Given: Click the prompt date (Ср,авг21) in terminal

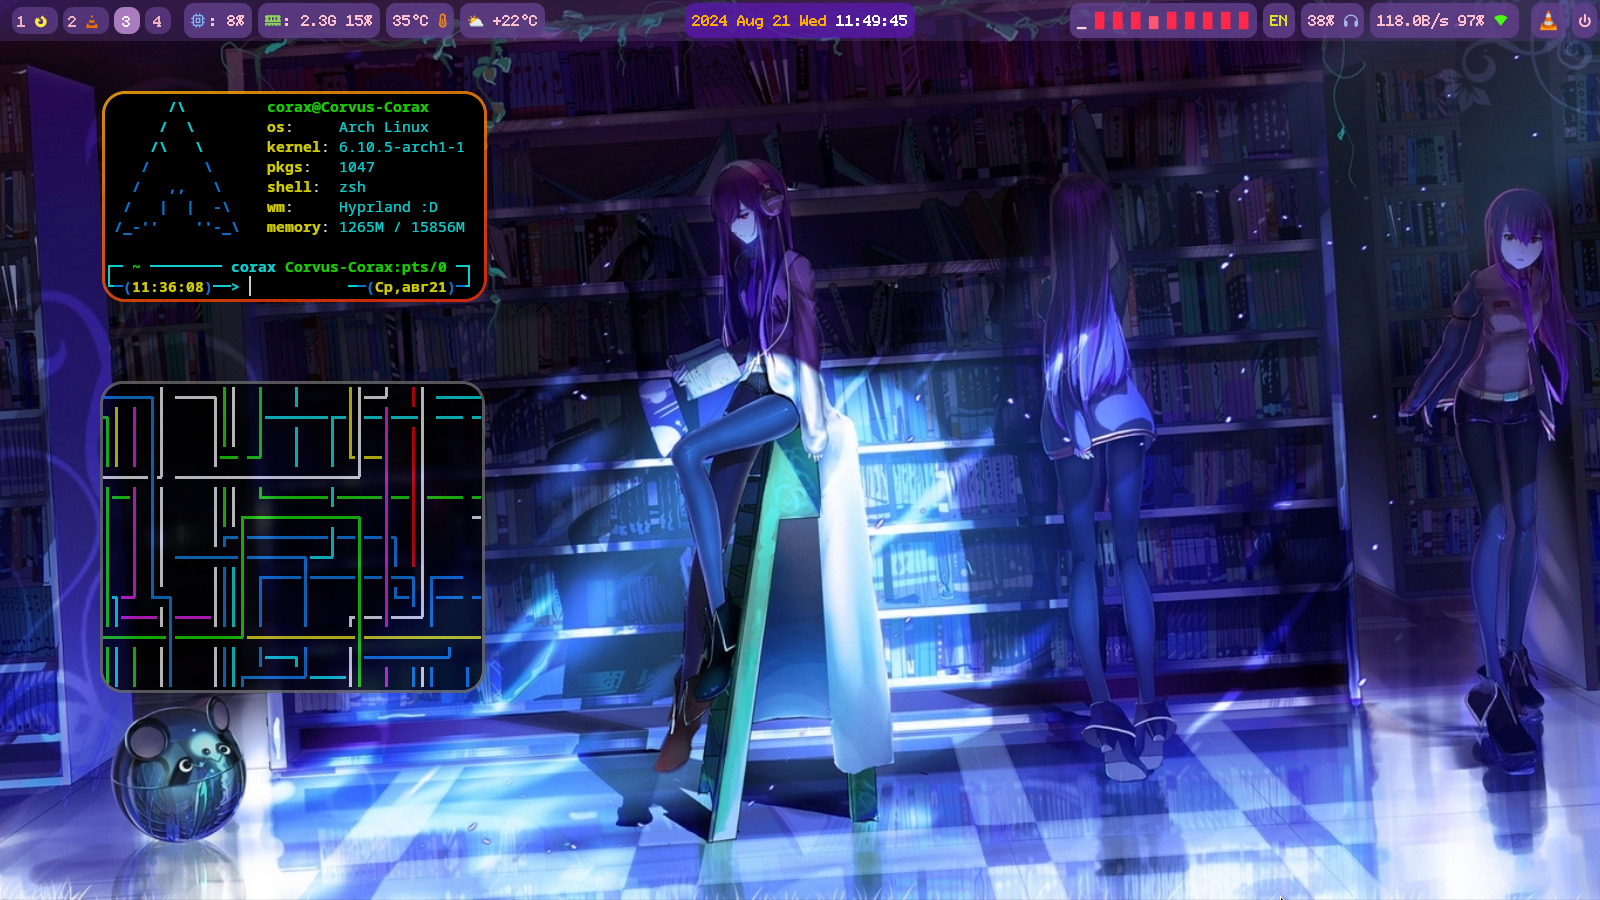Looking at the screenshot, I should [411, 287].
